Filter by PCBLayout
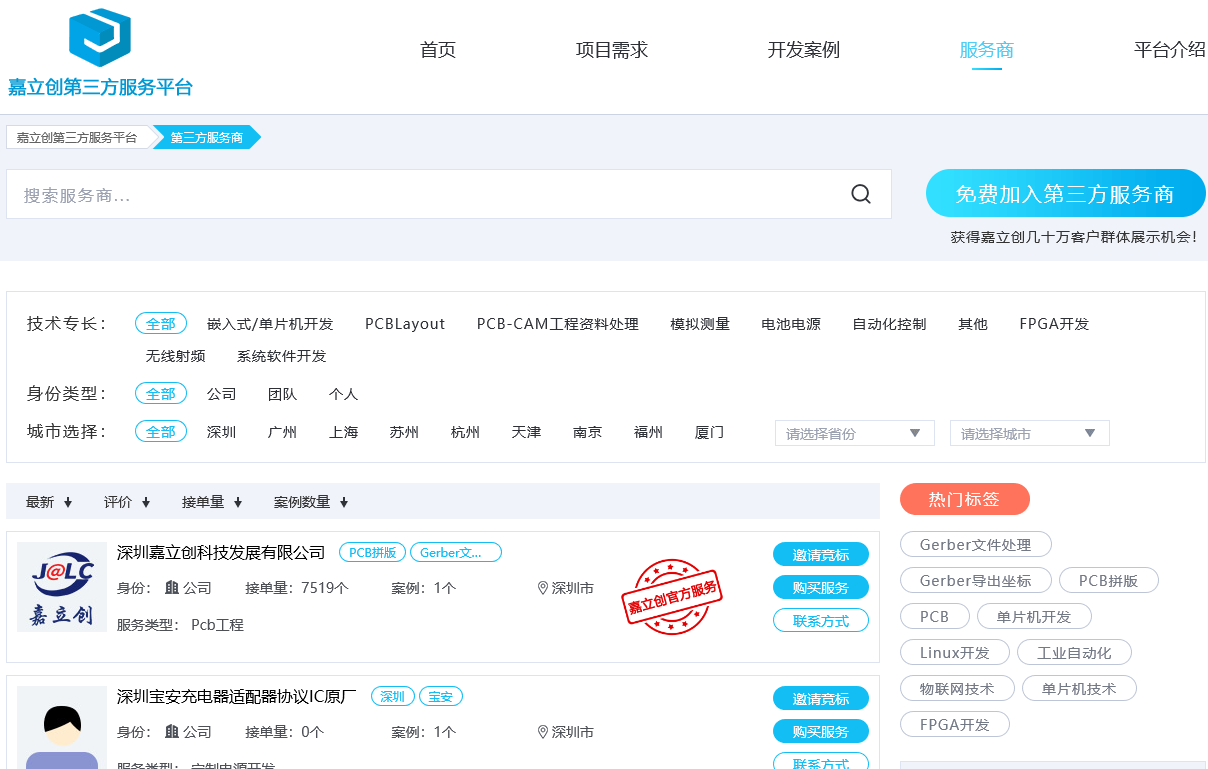This screenshot has height=769, width=1208. click(405, 324)
